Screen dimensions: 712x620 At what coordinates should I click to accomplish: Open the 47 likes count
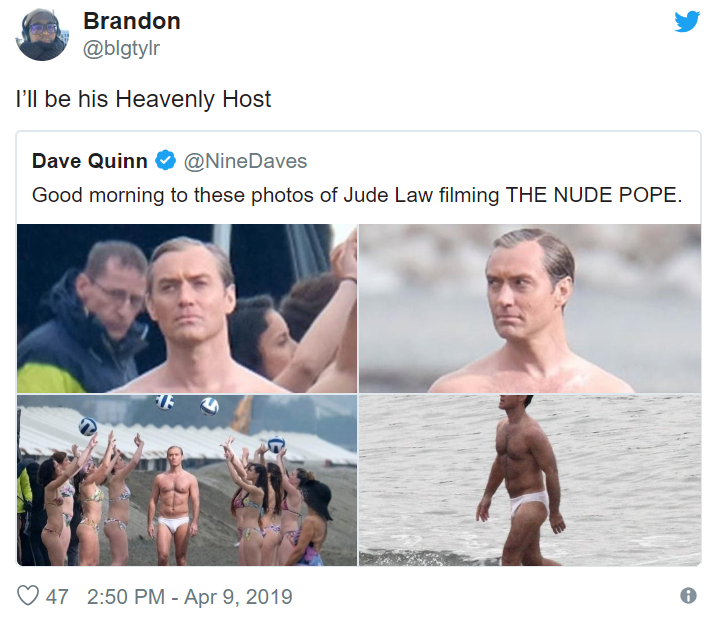tap(57, 596)
